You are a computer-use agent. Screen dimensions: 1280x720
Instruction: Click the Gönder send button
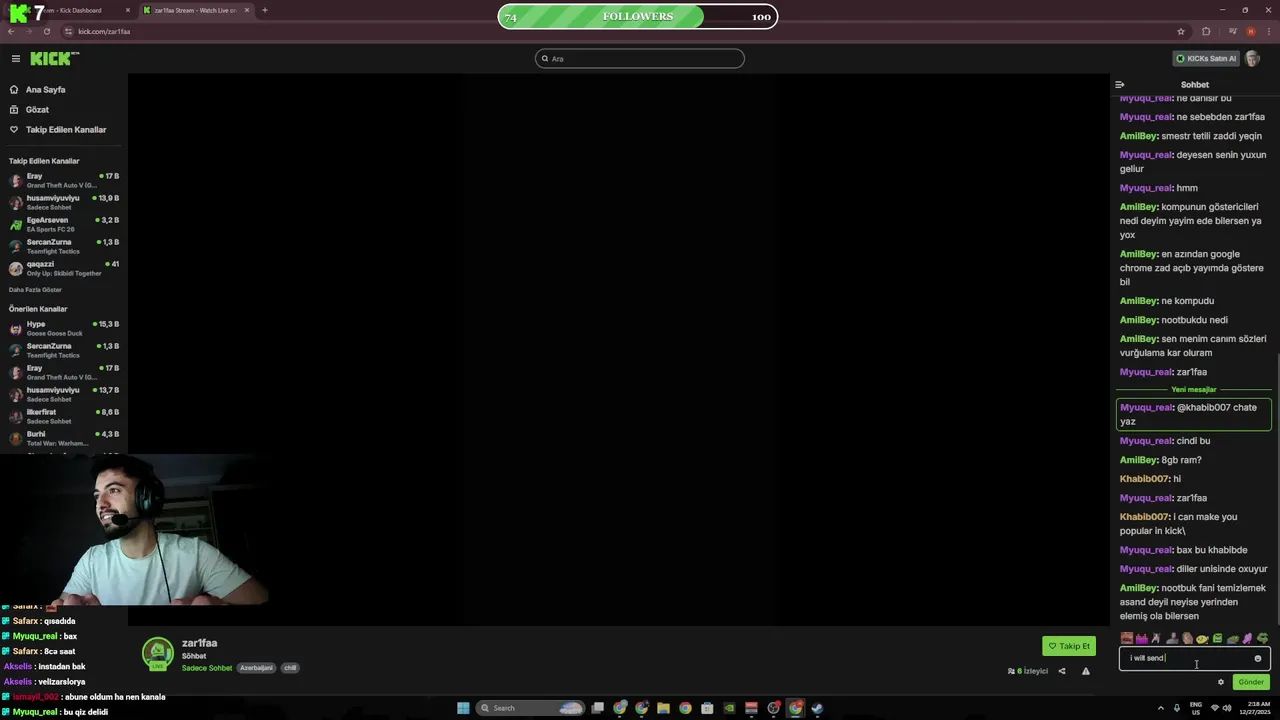(1251, 682)
